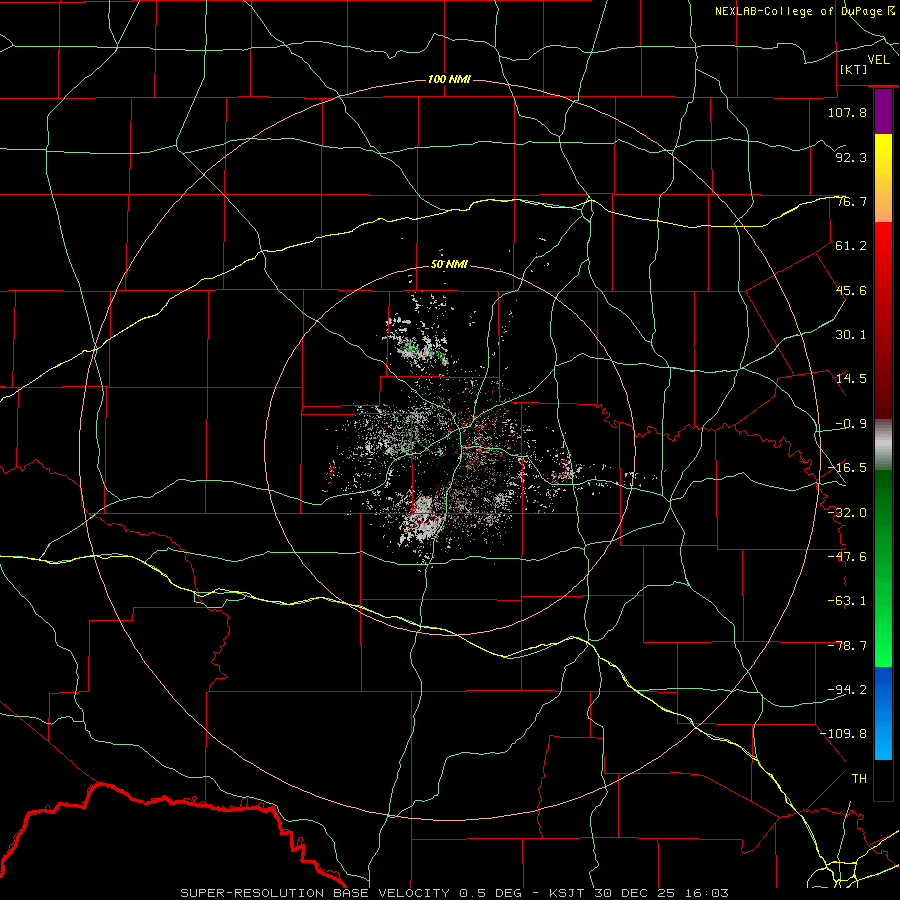This screenshot has width=900, height=900.
Task: Click the blue segment of the color bar
Action: coord(883,713)
